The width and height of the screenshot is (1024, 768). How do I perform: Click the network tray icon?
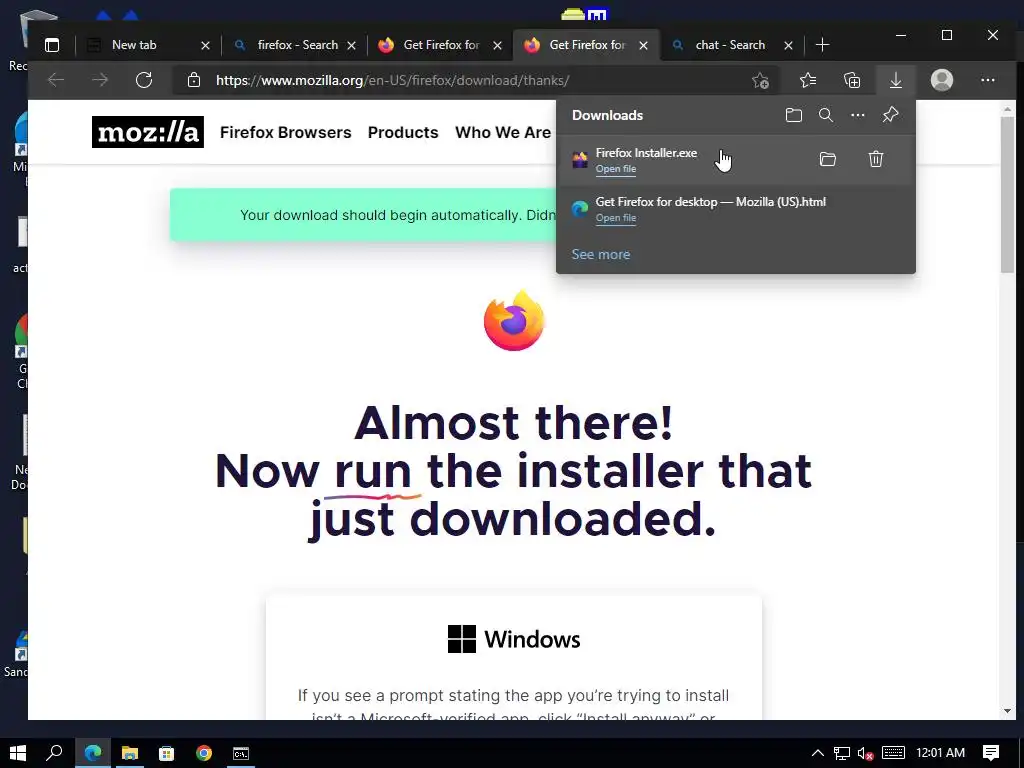[842, 753]
